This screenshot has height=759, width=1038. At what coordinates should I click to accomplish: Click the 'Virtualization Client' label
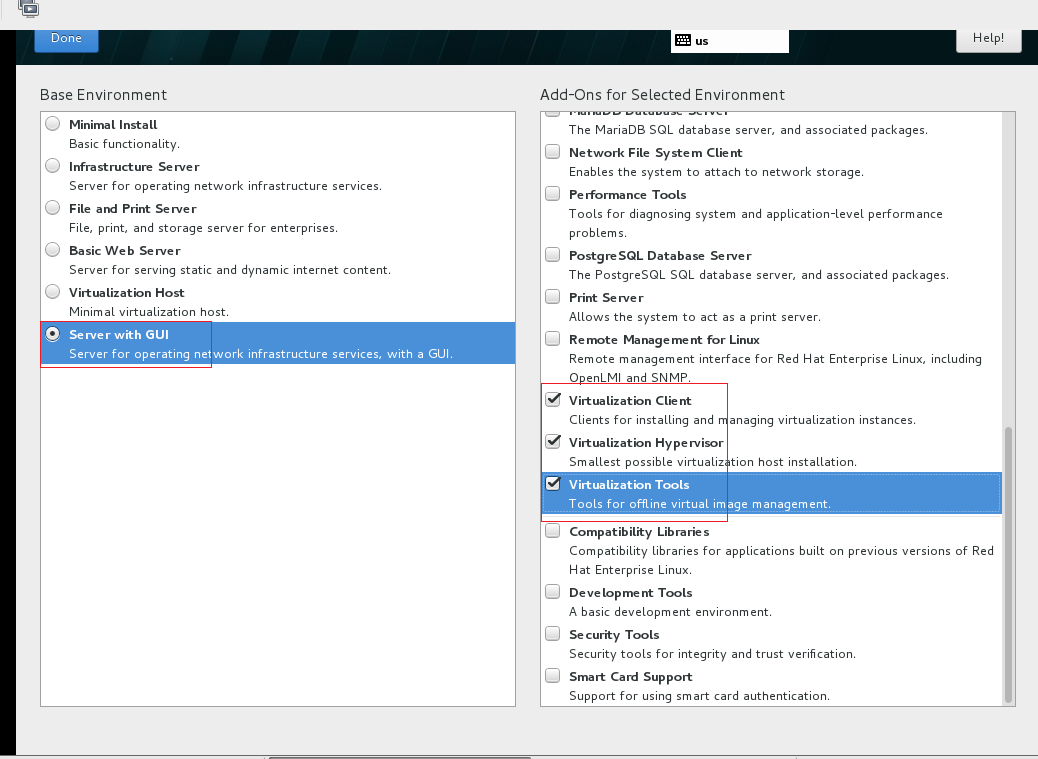[630, 400]
